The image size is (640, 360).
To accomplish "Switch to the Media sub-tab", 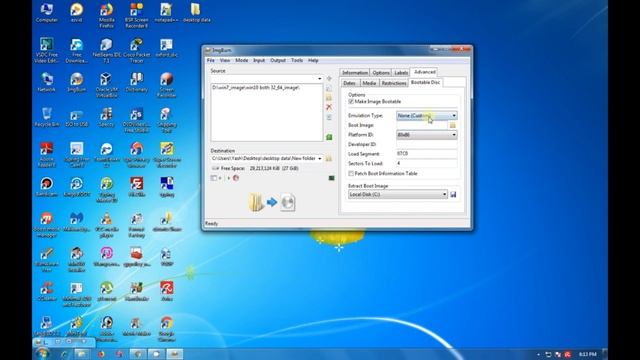I will click(x=369, y=83).
